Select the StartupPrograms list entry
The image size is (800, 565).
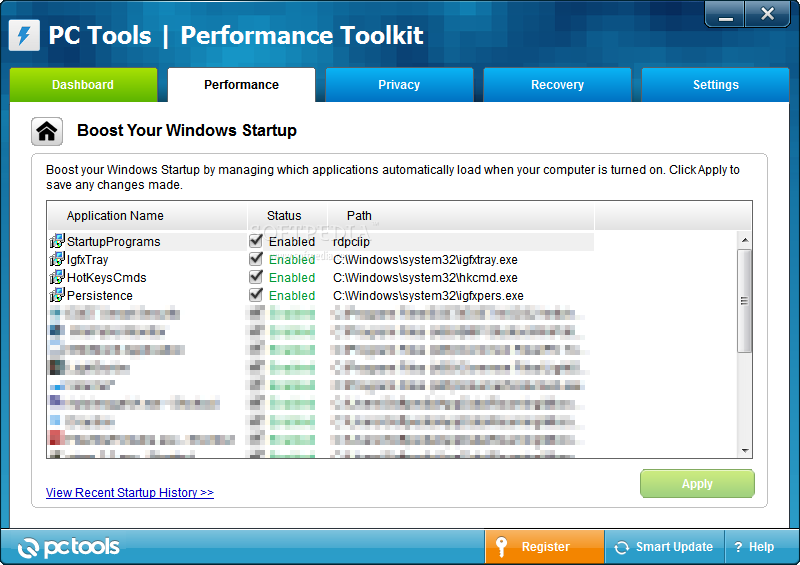point(321,241)
